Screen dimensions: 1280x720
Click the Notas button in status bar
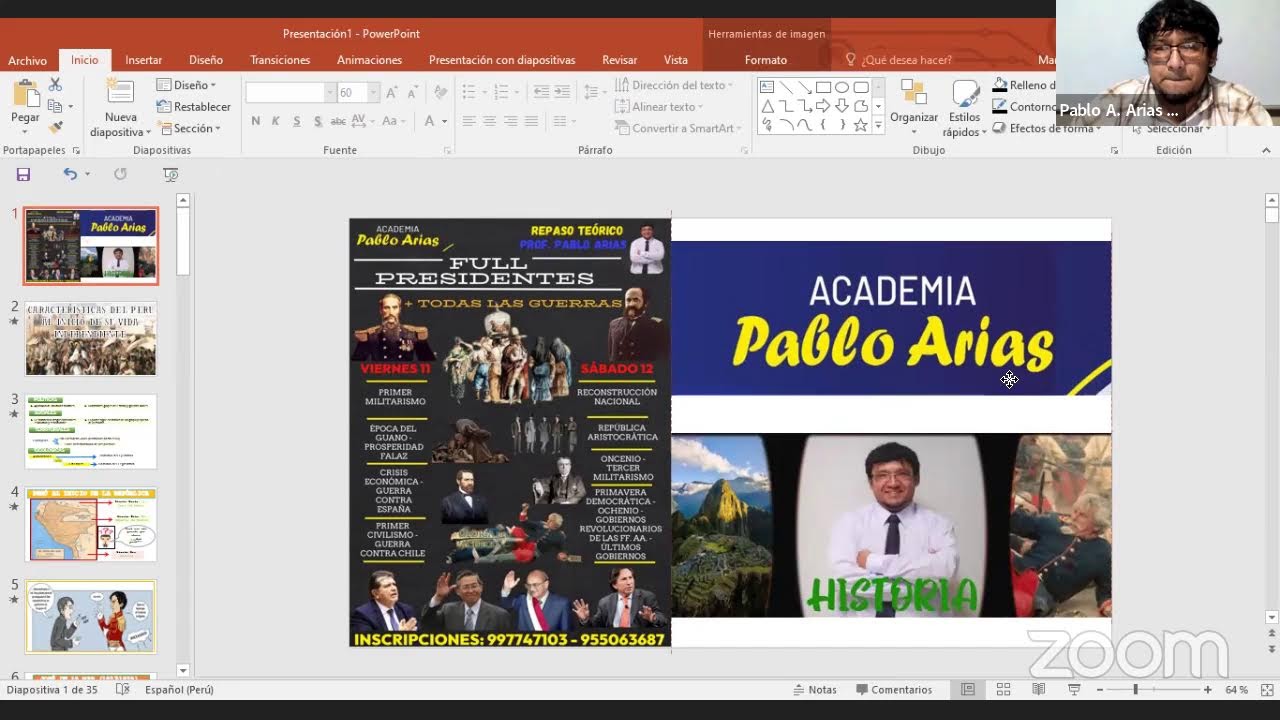815,690
